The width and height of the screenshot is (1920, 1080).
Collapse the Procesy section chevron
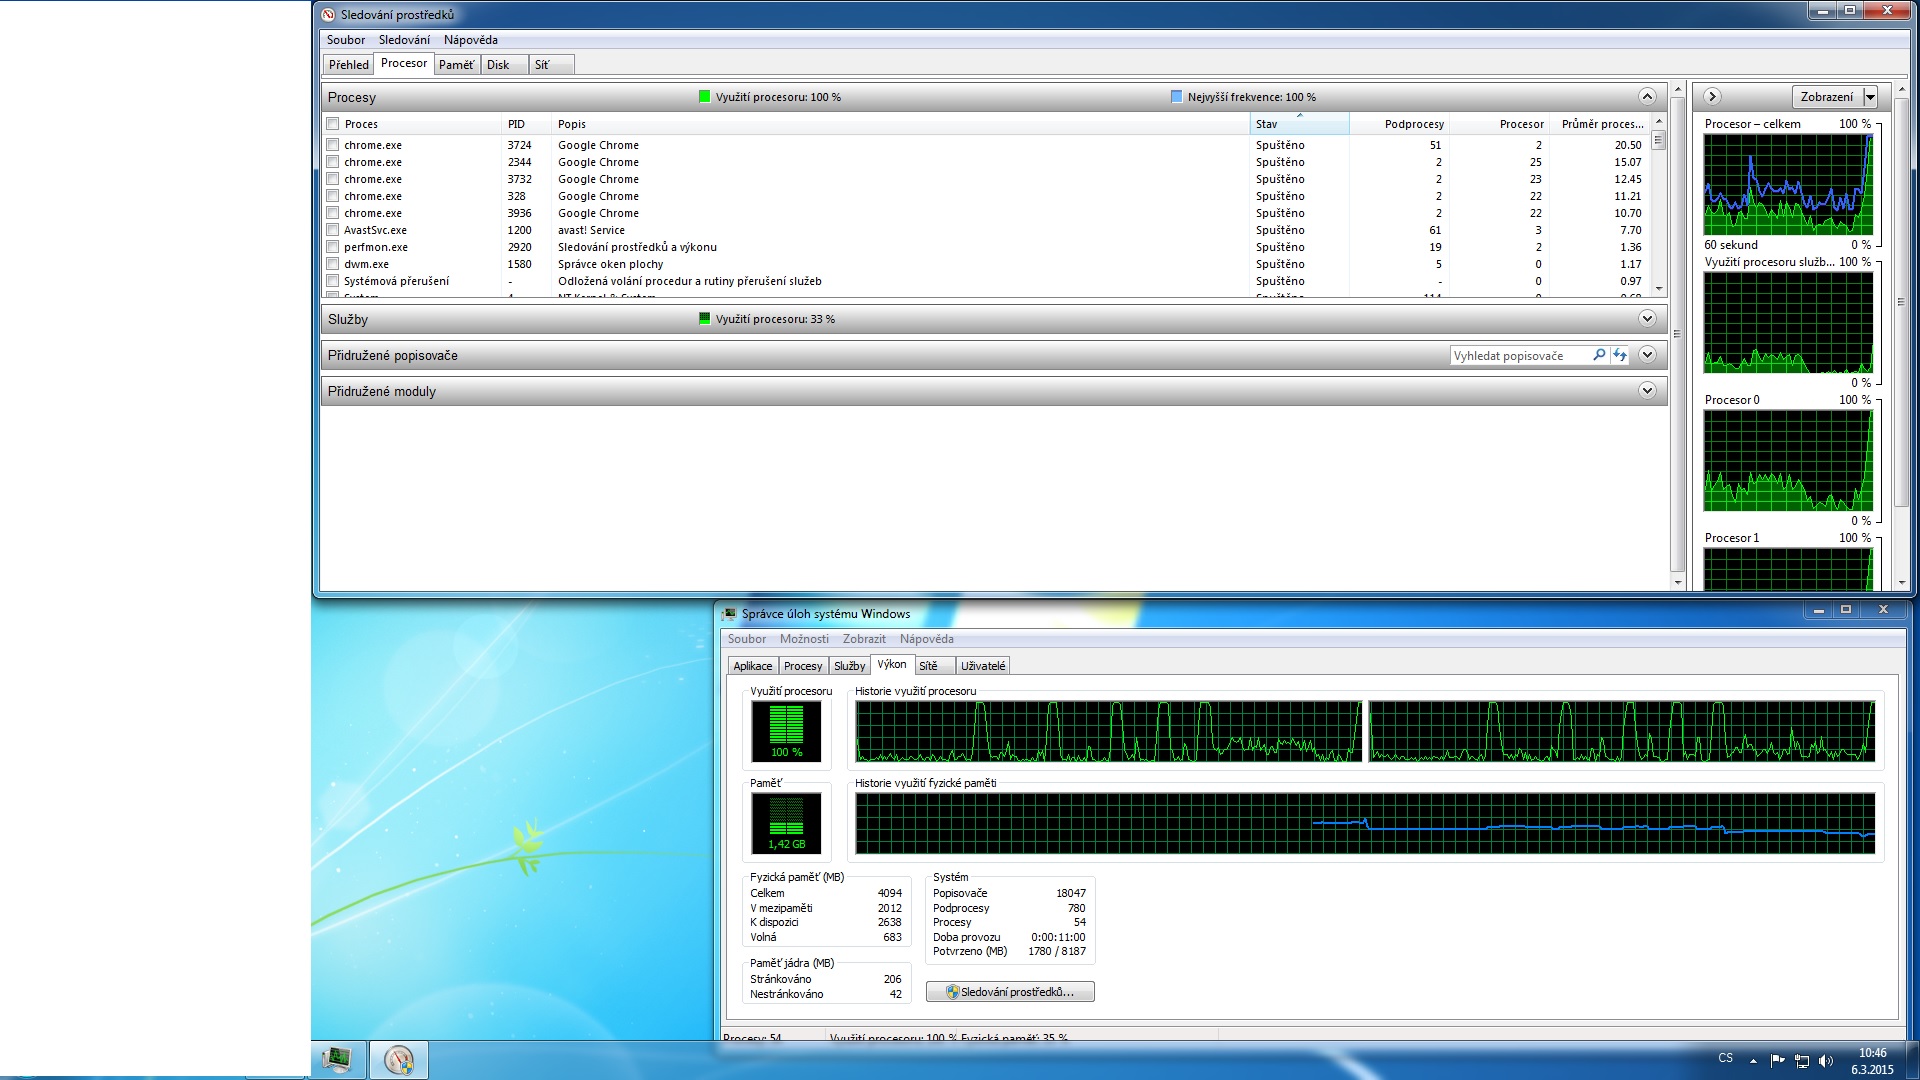1647,96
